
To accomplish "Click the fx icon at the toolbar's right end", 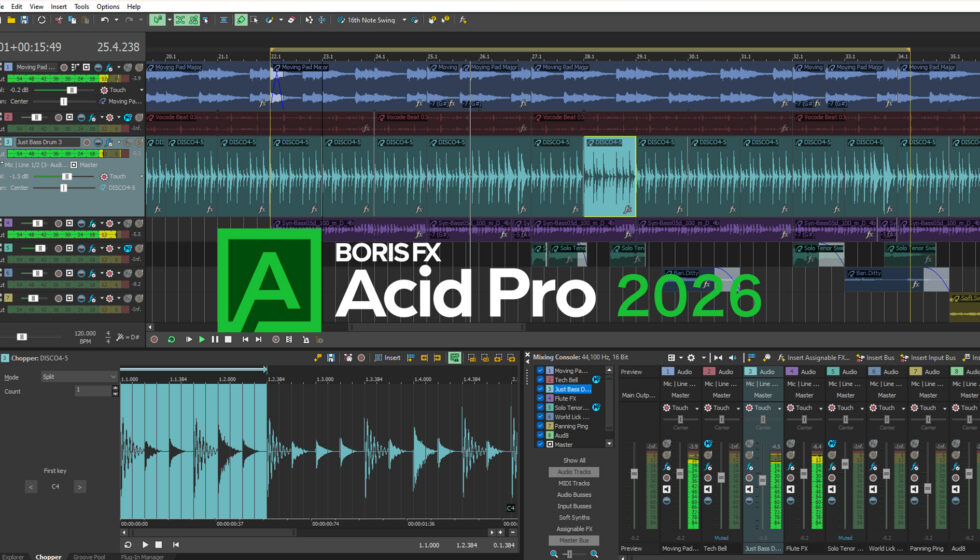I will (463, 20).
